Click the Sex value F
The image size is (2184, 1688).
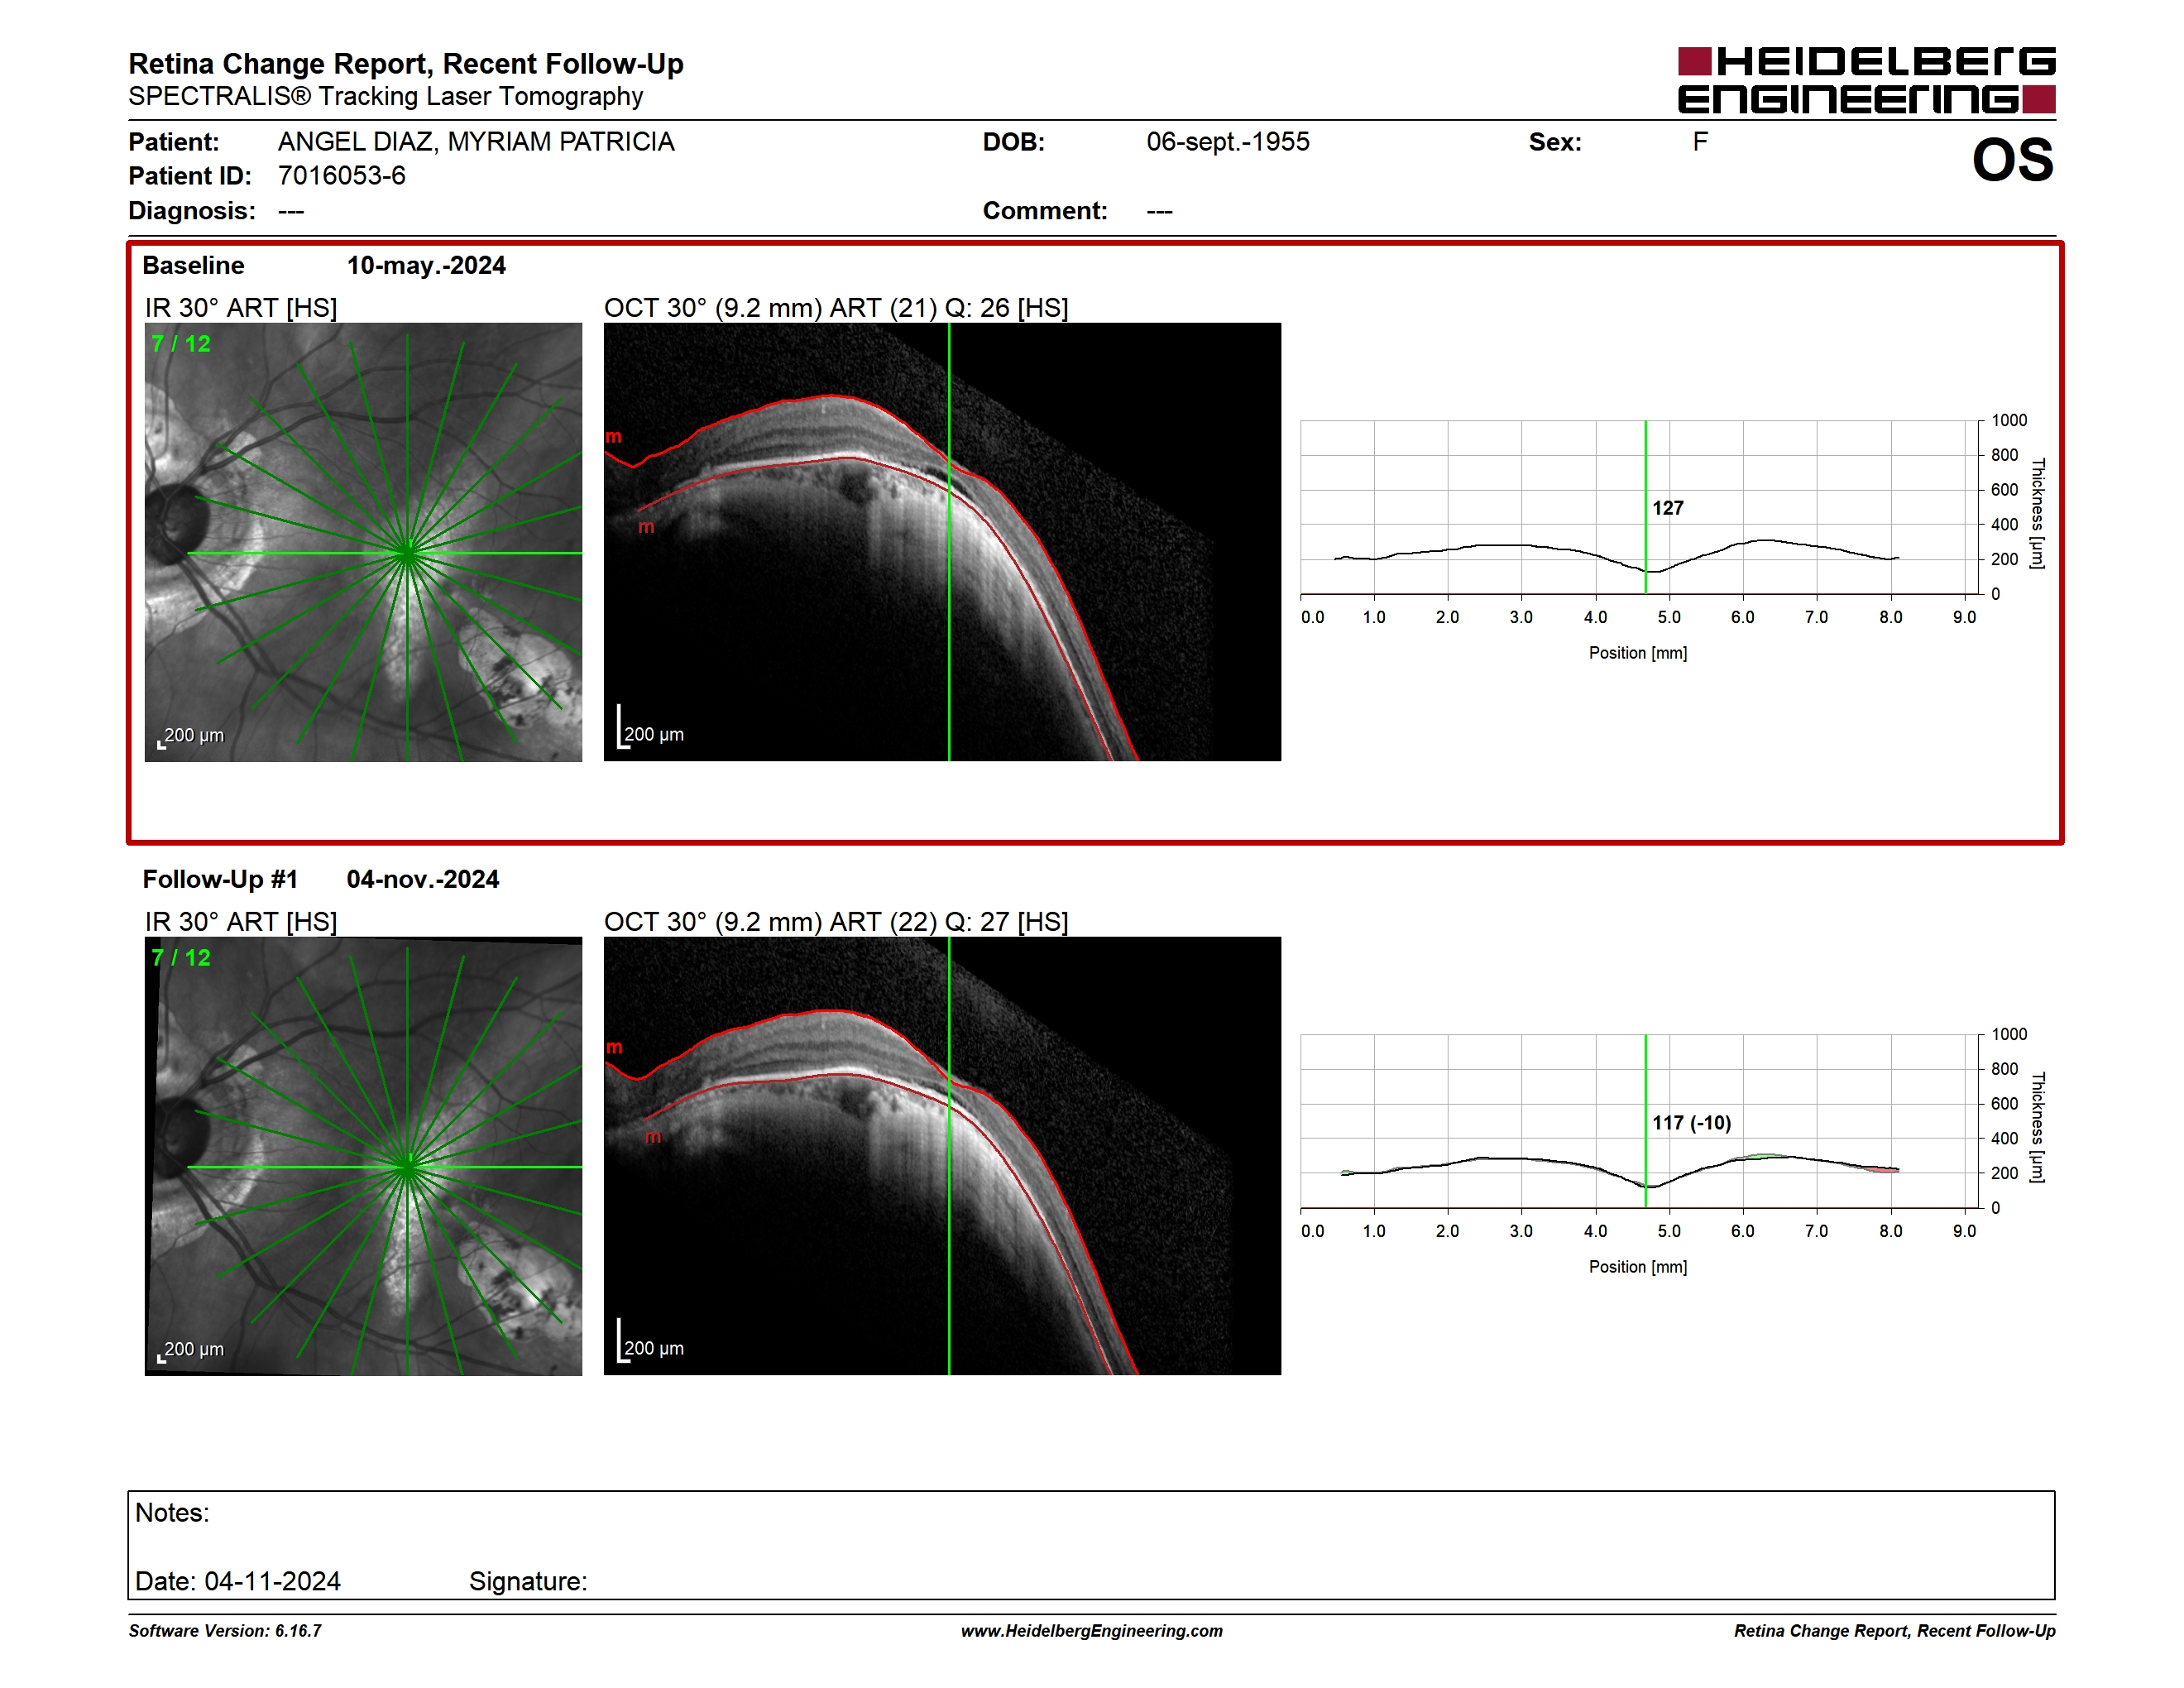tap(1700, 142)
